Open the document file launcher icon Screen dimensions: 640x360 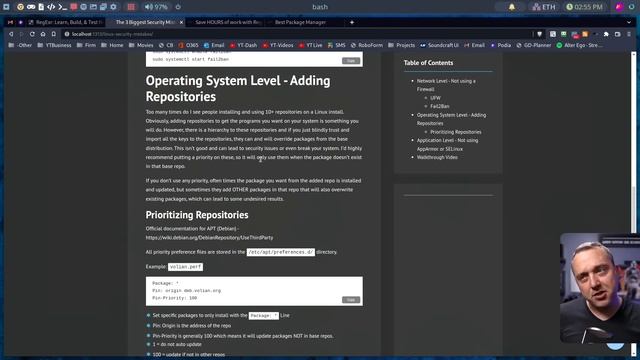coord(41,7)
